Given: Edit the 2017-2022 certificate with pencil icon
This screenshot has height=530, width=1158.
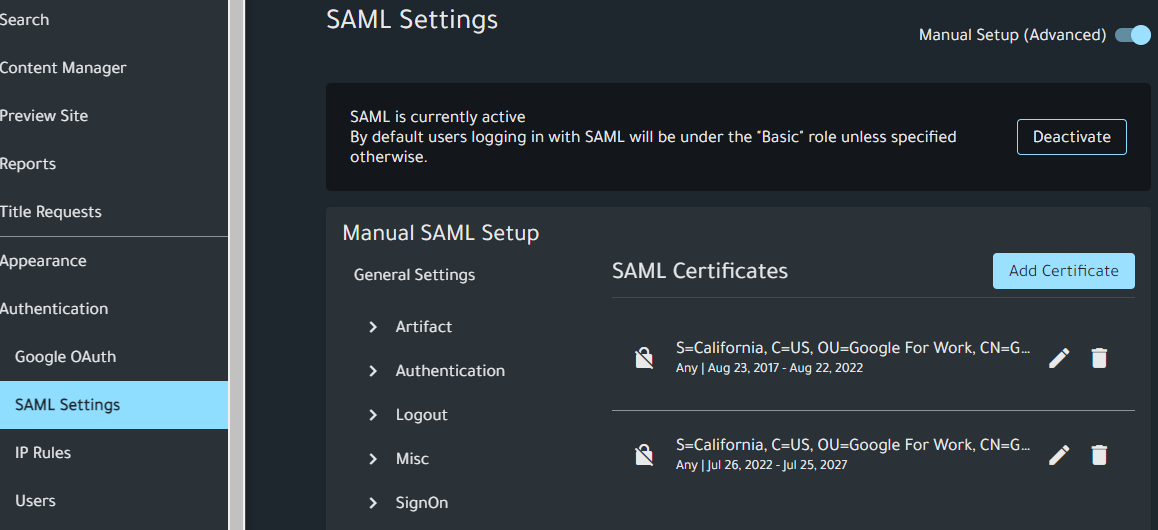Looking at the screenshot, I should [x=1059, y=358].
